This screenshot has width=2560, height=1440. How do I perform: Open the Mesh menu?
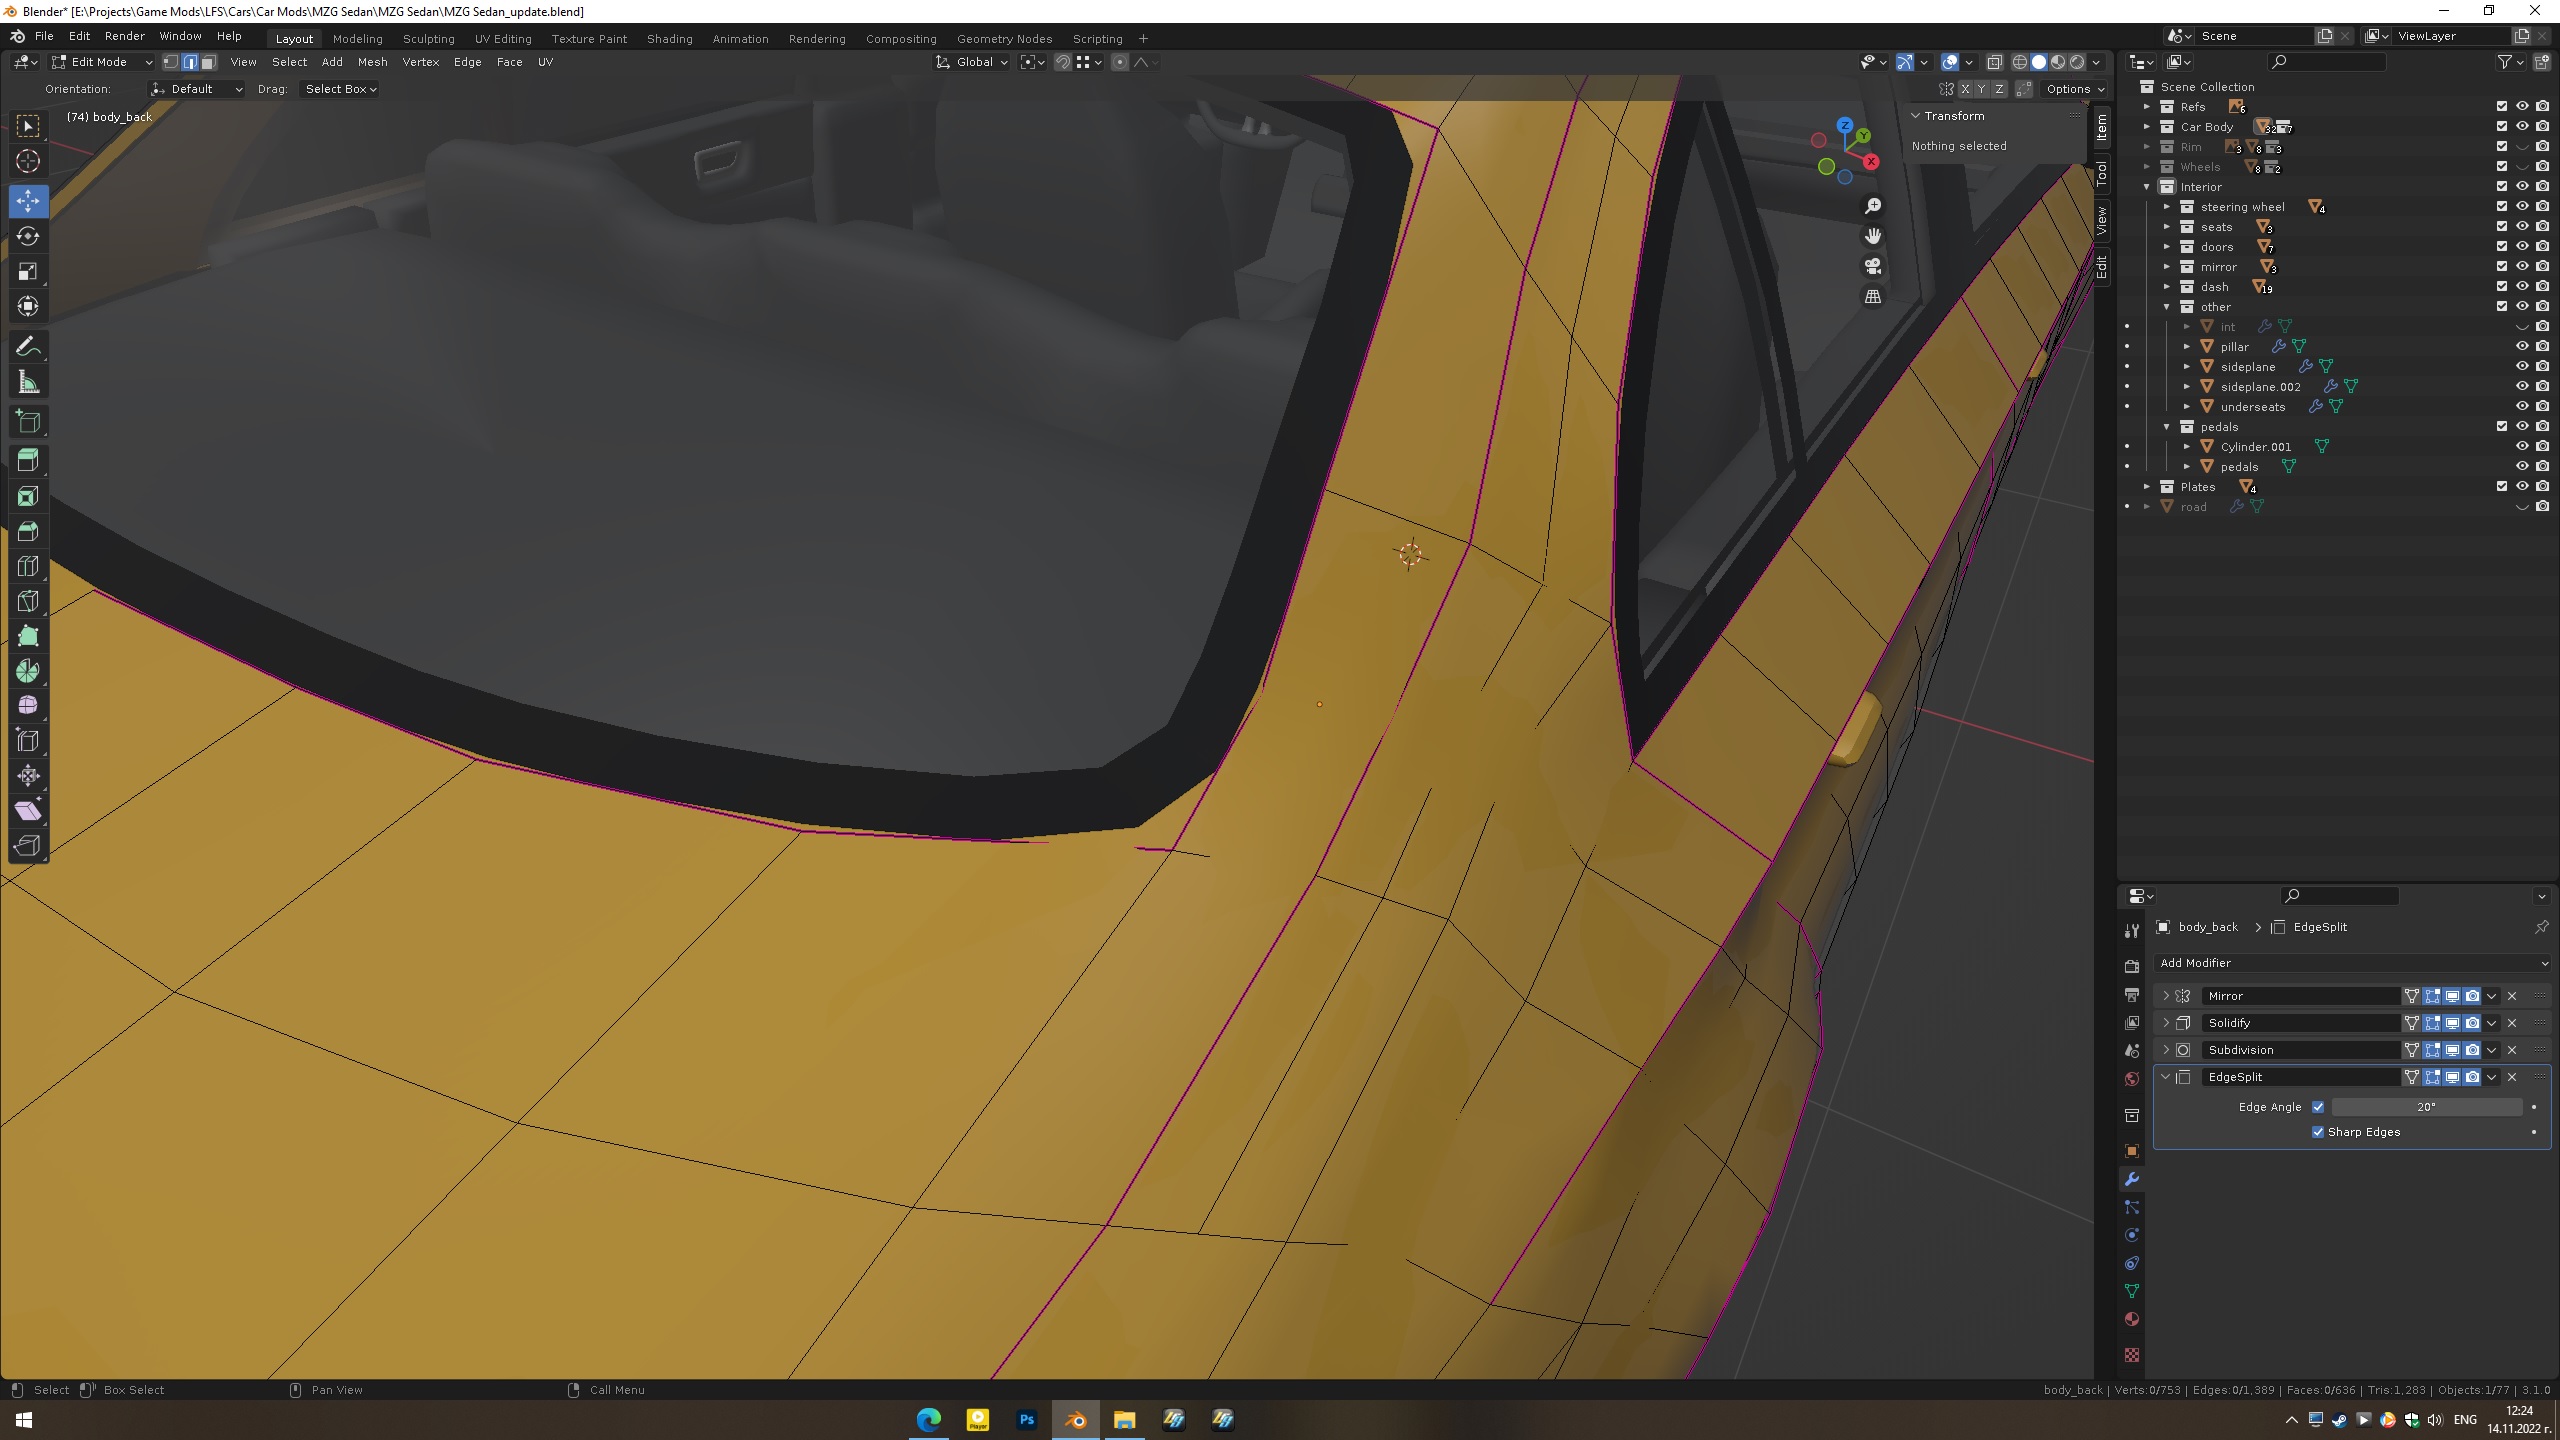coord(372,62)
